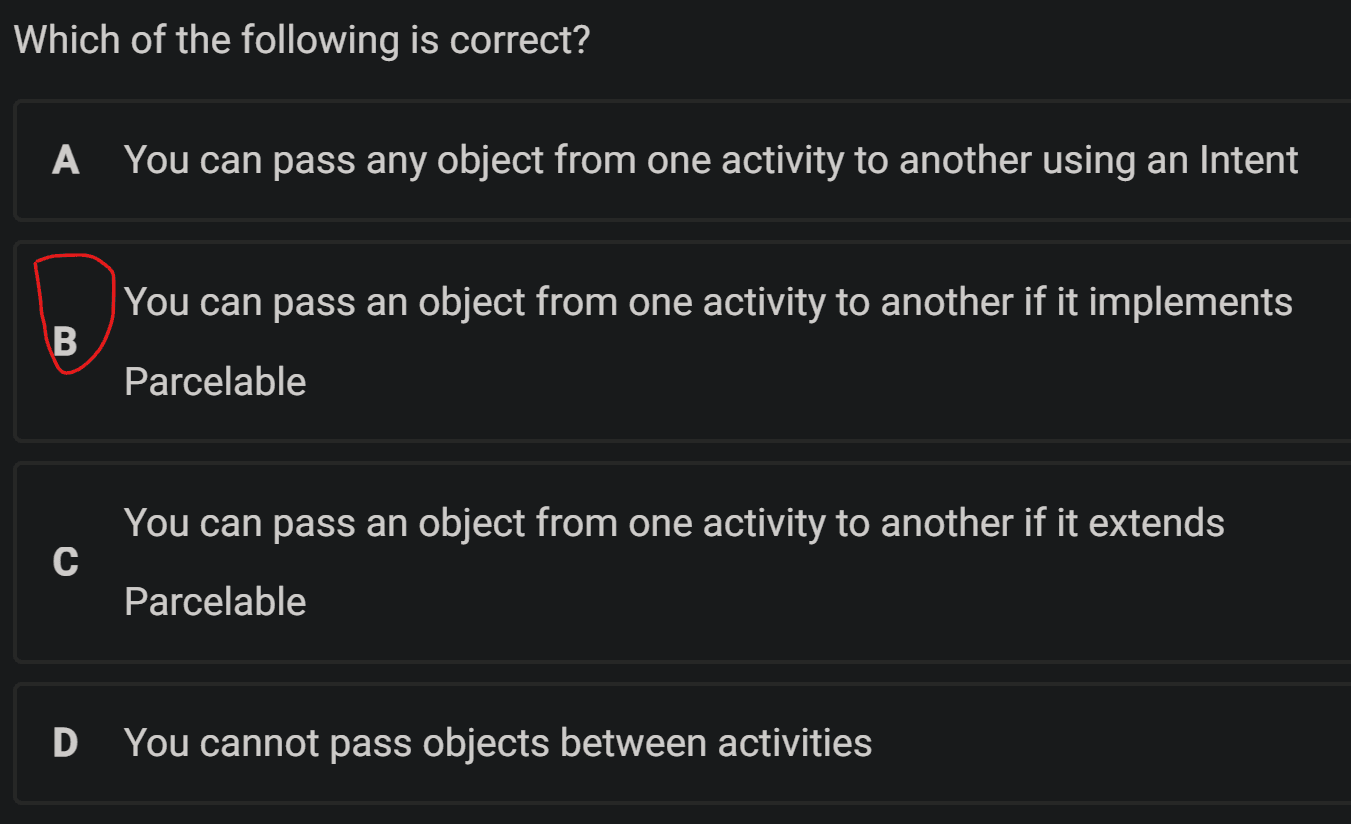The width and height of the screenshot is (1351, 824).
Task: Pick answer option letter D
Action: [65, 743]
